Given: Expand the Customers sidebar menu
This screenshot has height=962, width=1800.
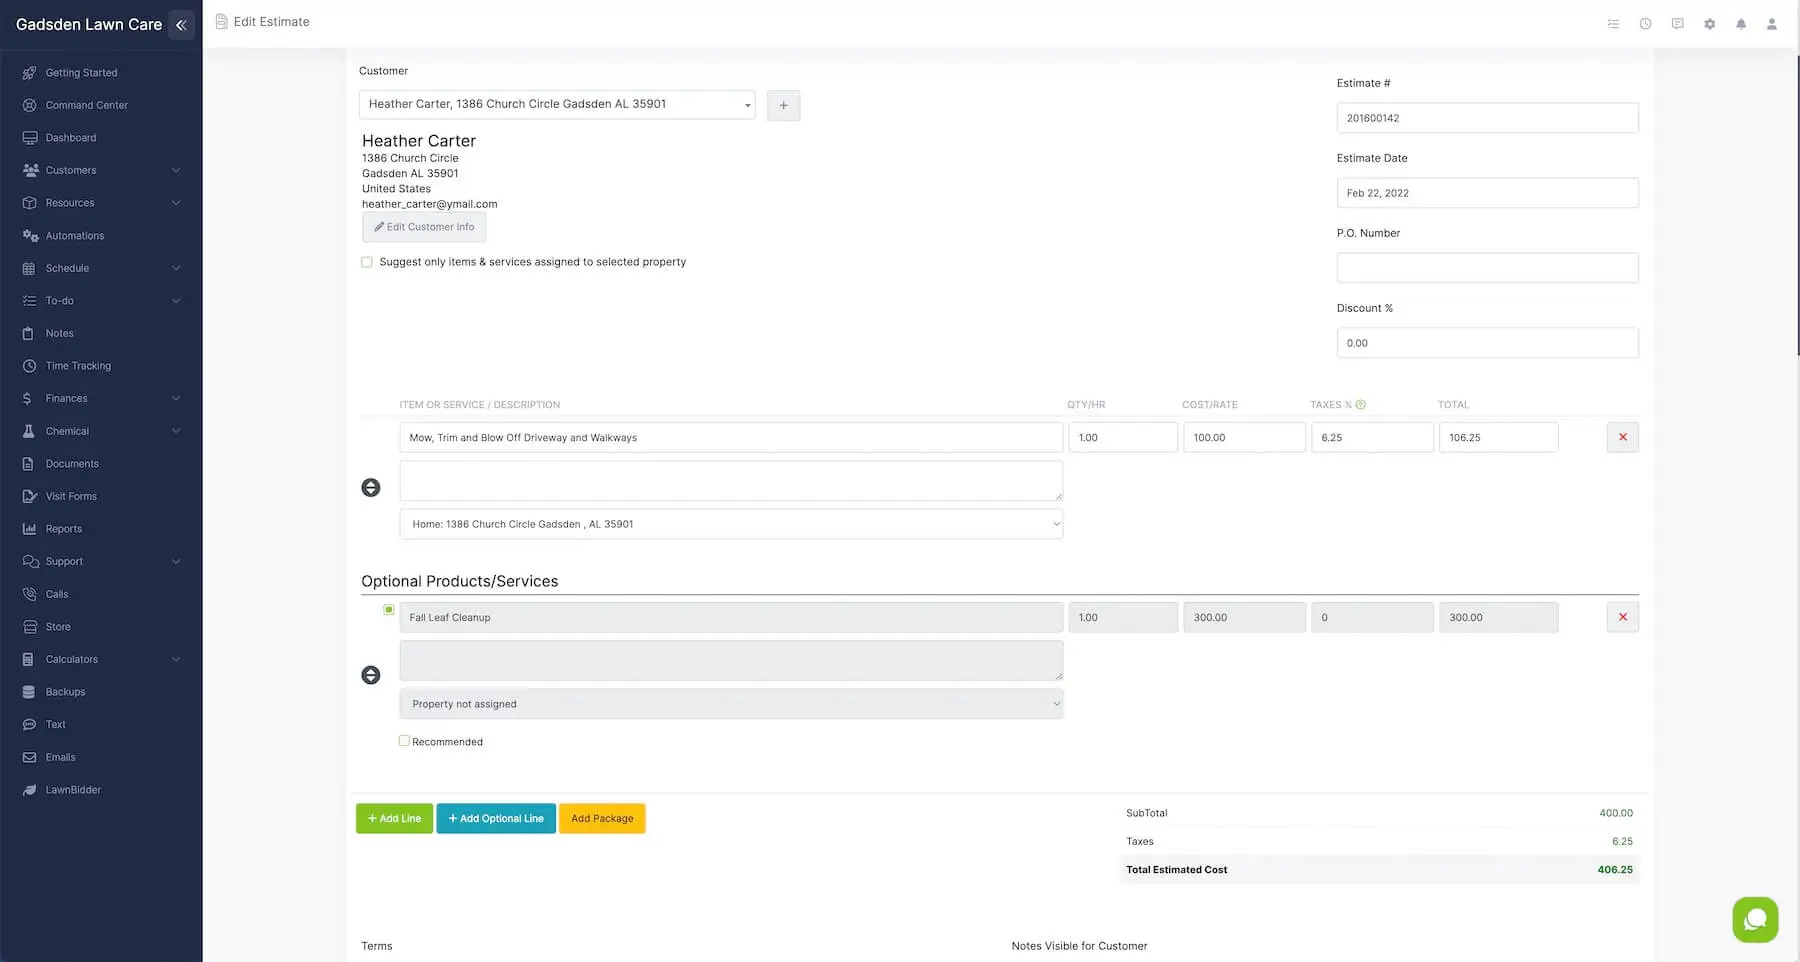Looking at the screenshot, I should tap(176, 170).
